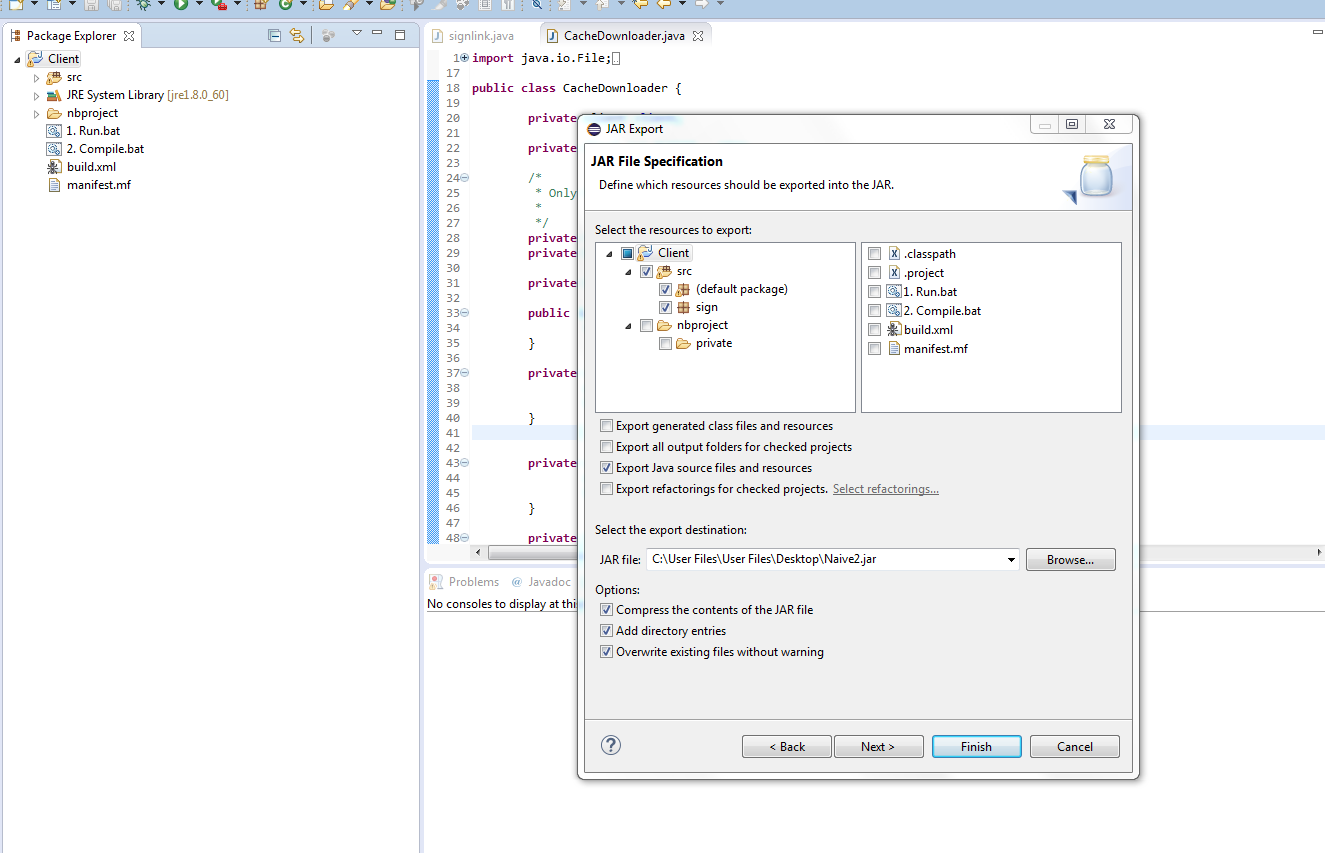Click manifest.mf file icon in export file list
The width and height of the screenshot is (1325, 853).
(x=894, y=349)
